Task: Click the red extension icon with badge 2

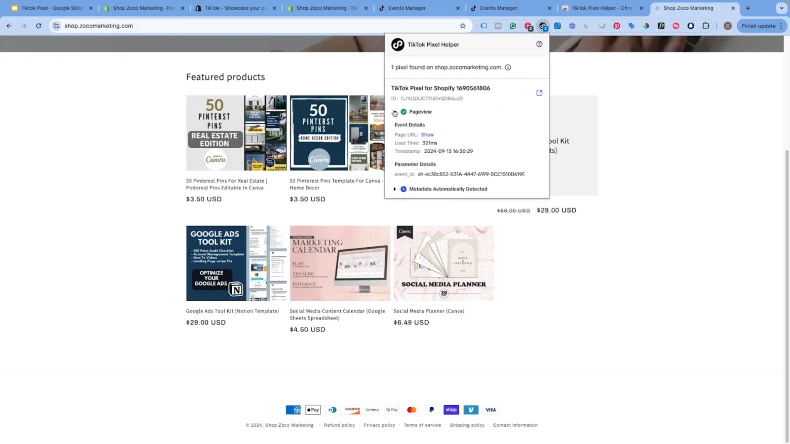Action: (x=528, y=26)
